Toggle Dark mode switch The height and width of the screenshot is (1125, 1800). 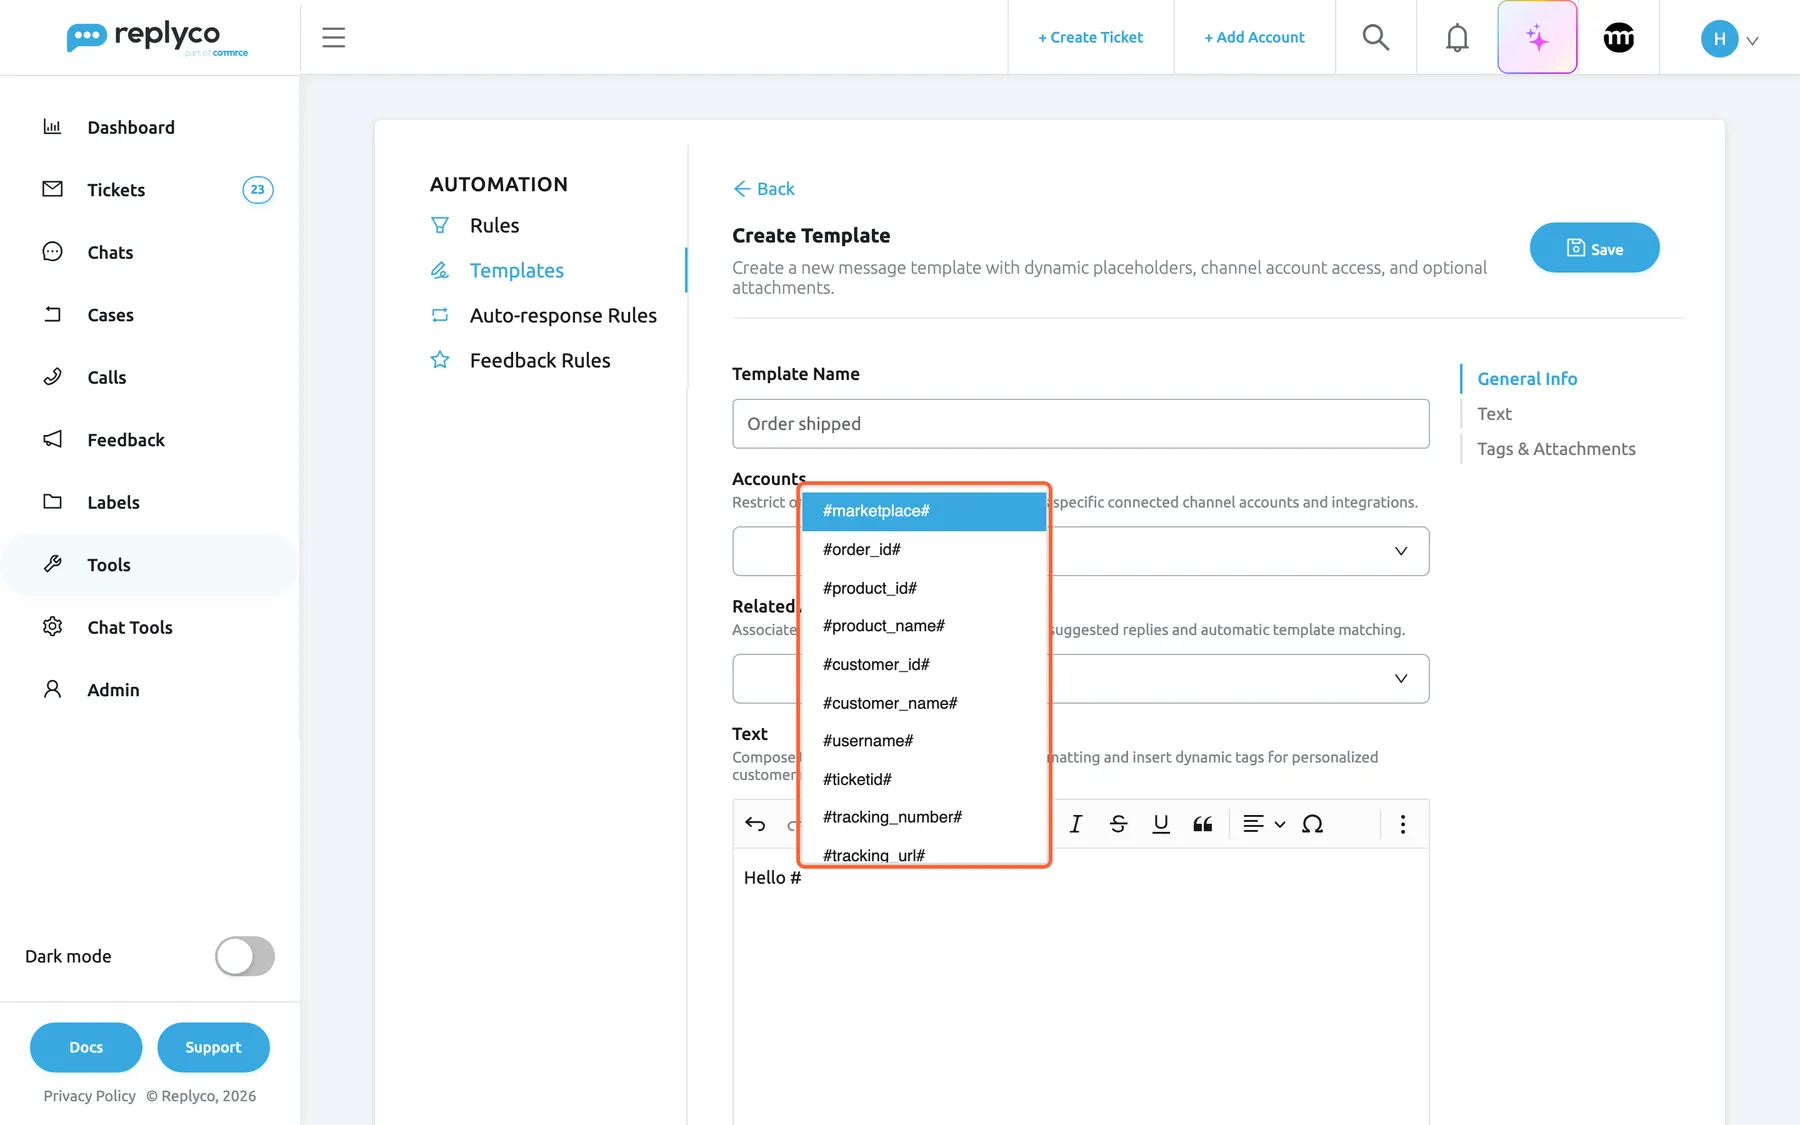click(245, 956)
